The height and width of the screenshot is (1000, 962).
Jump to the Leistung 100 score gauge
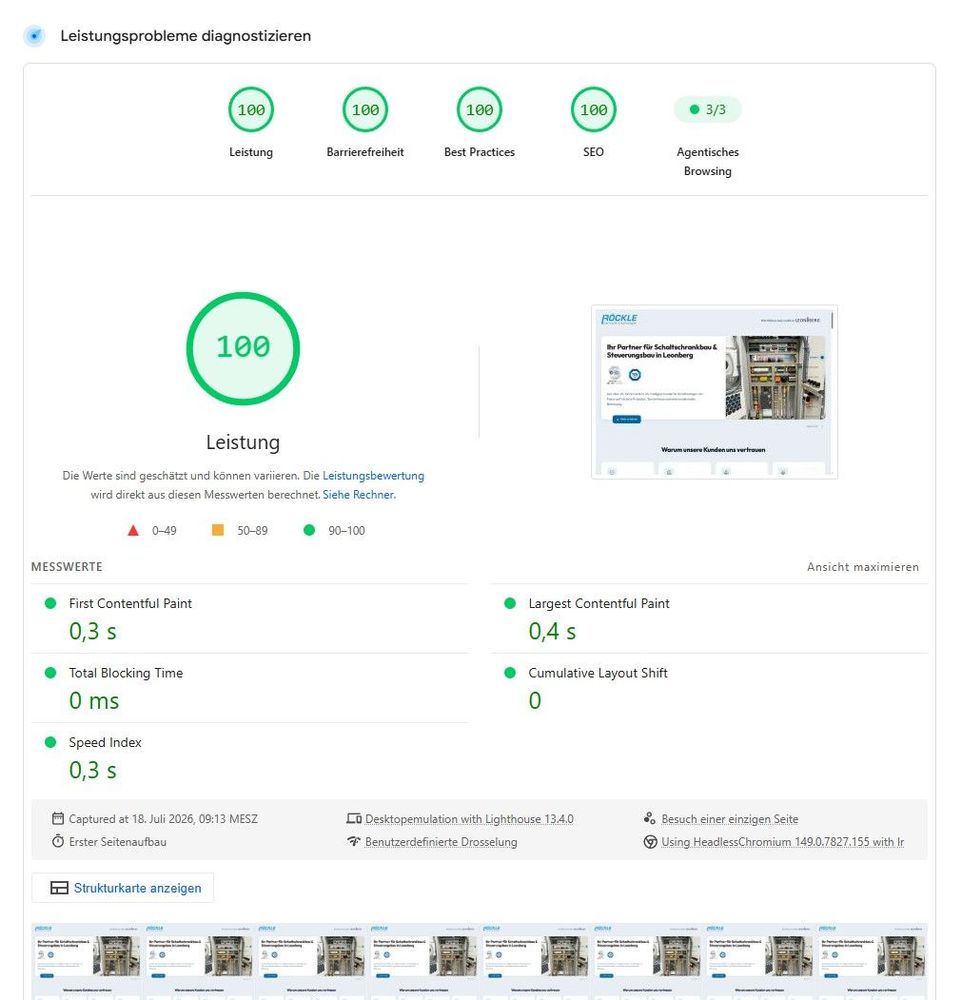pos(251,110)
